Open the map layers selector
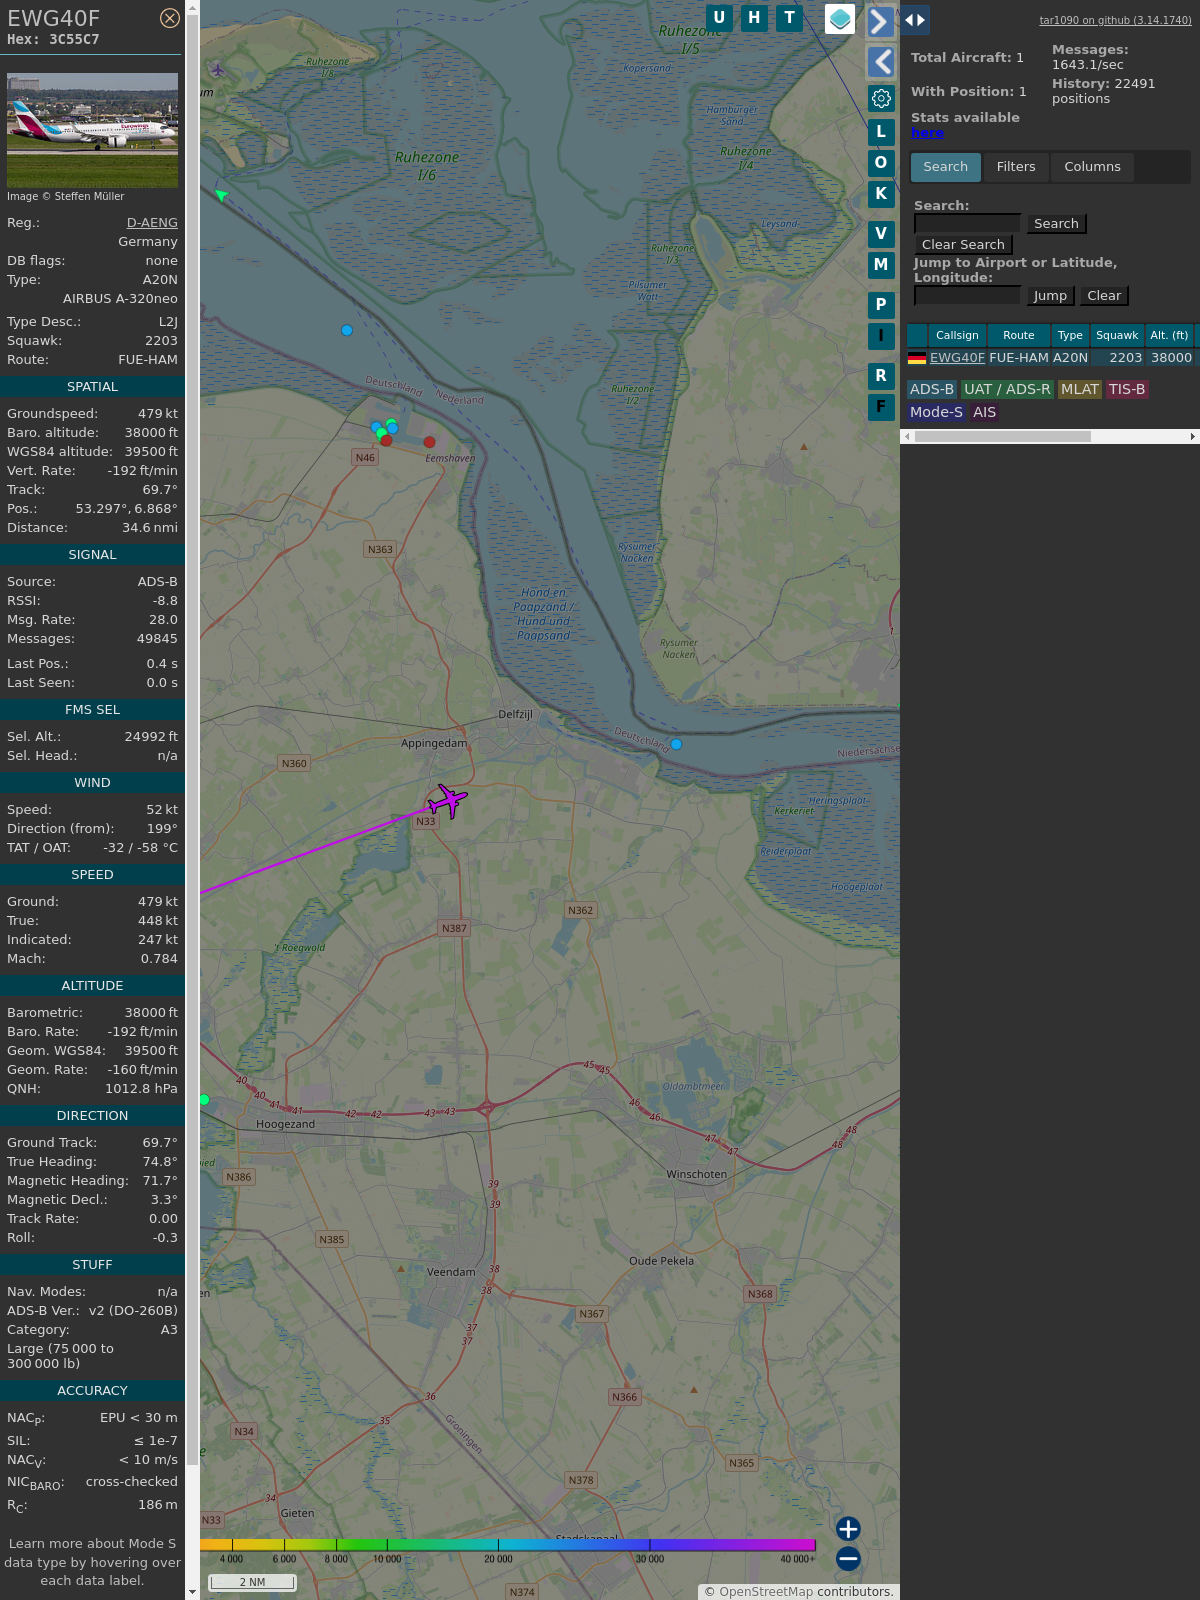The height and width of the screenshot is (1600, 1200). (840, 18)
